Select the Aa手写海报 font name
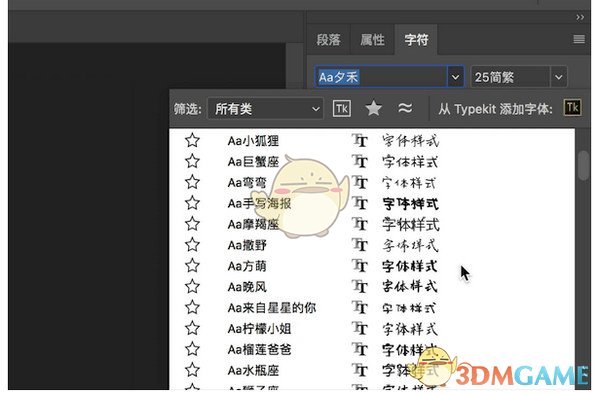Viewport: 600px width, 394px height. 259,204
